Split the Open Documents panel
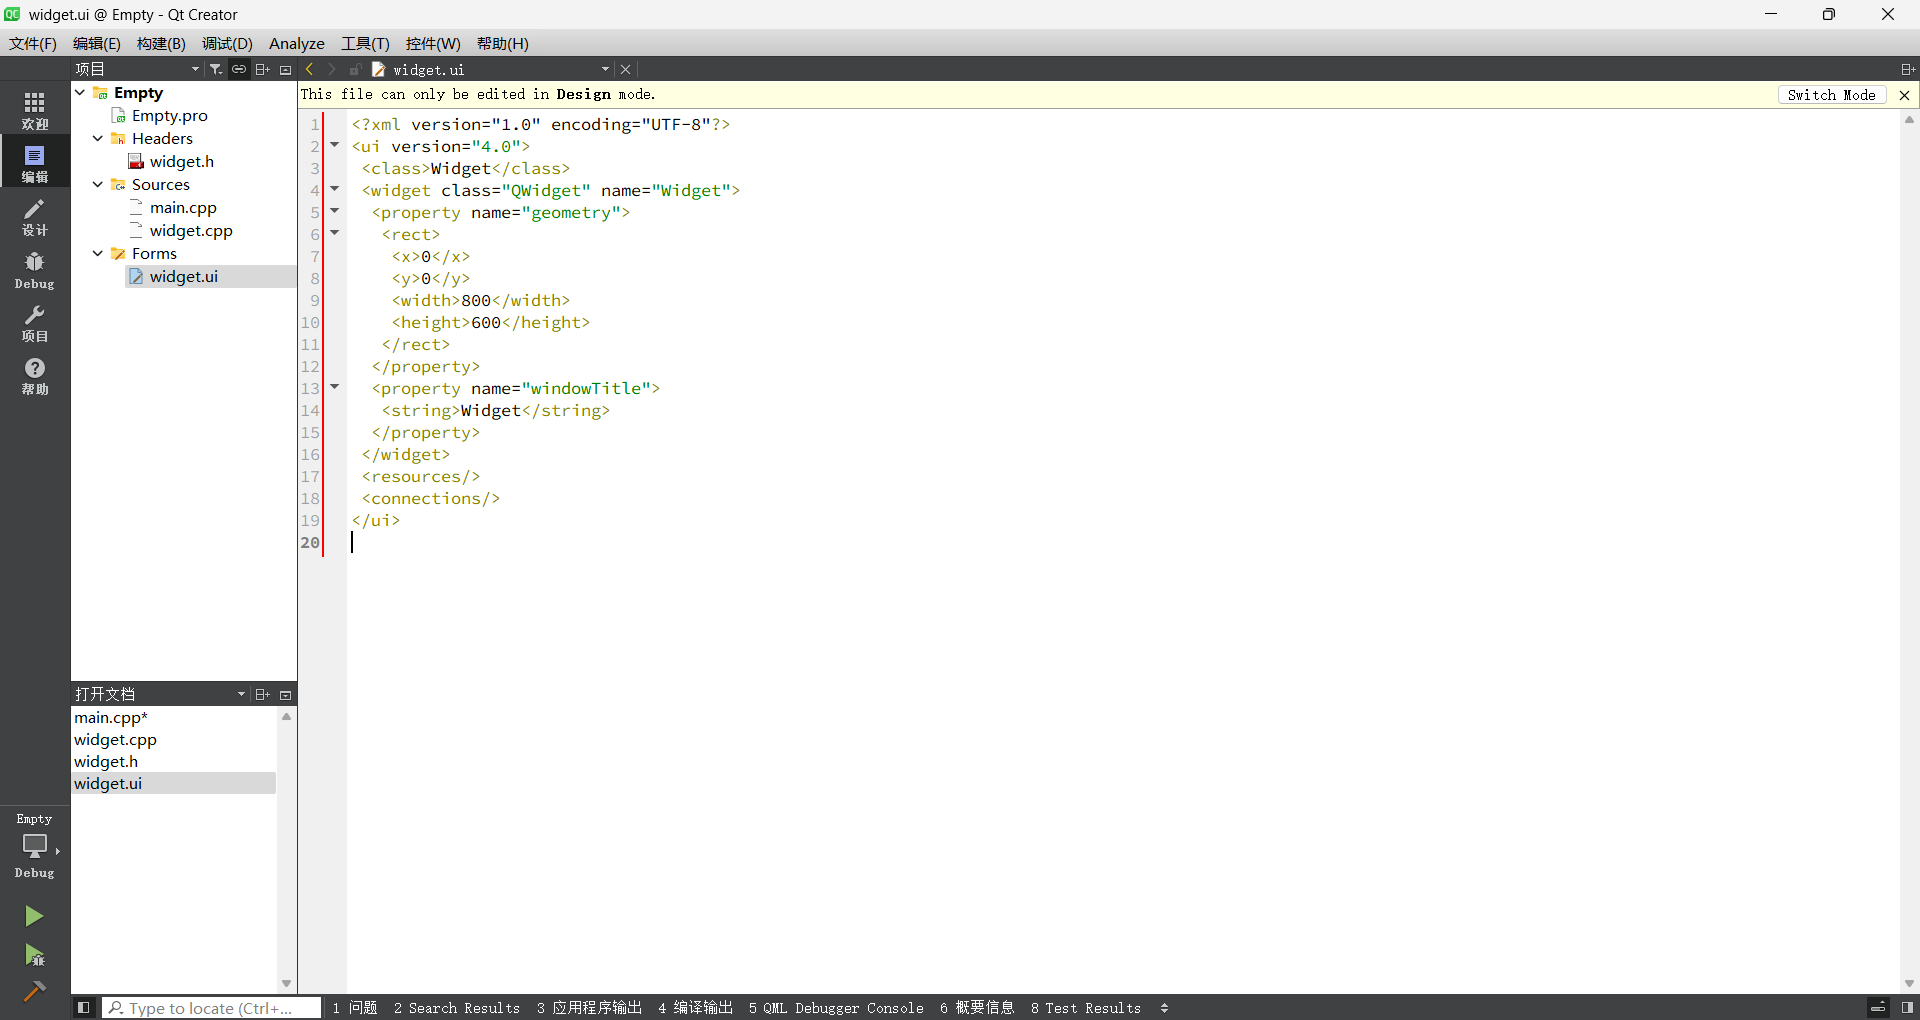Screen dimensions: 1920x1020 [262, 694]
